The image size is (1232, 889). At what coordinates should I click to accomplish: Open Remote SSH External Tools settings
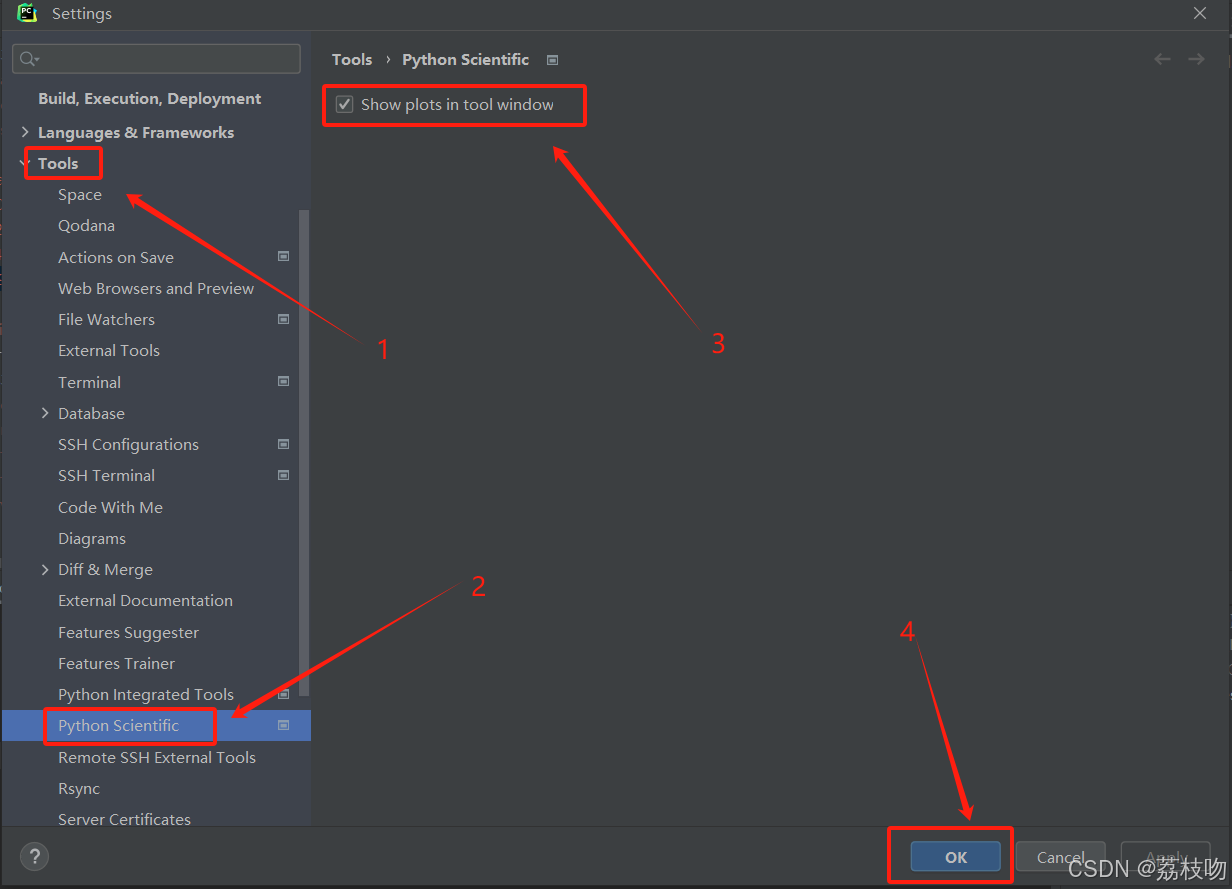(157, 757)
